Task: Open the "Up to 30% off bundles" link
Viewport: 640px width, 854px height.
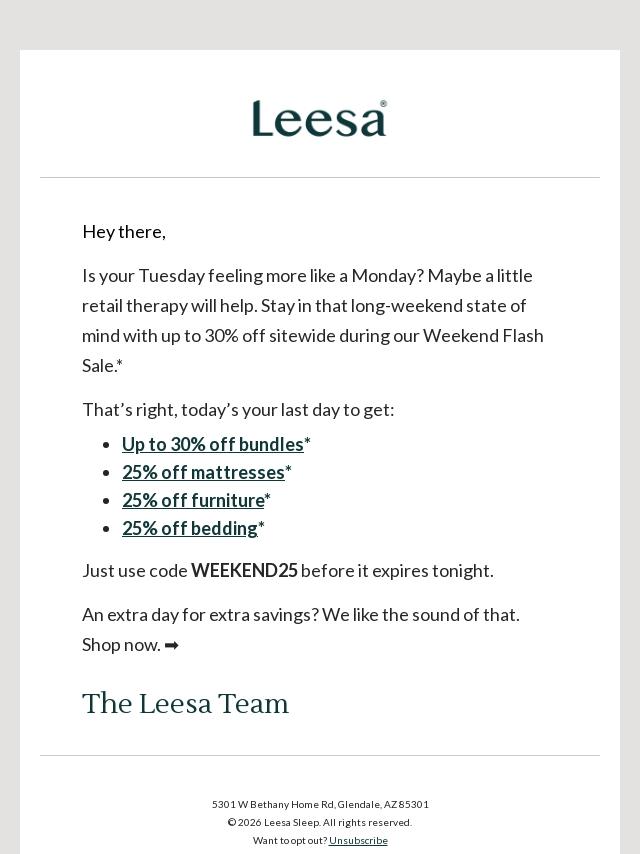Action: (212, 444)
